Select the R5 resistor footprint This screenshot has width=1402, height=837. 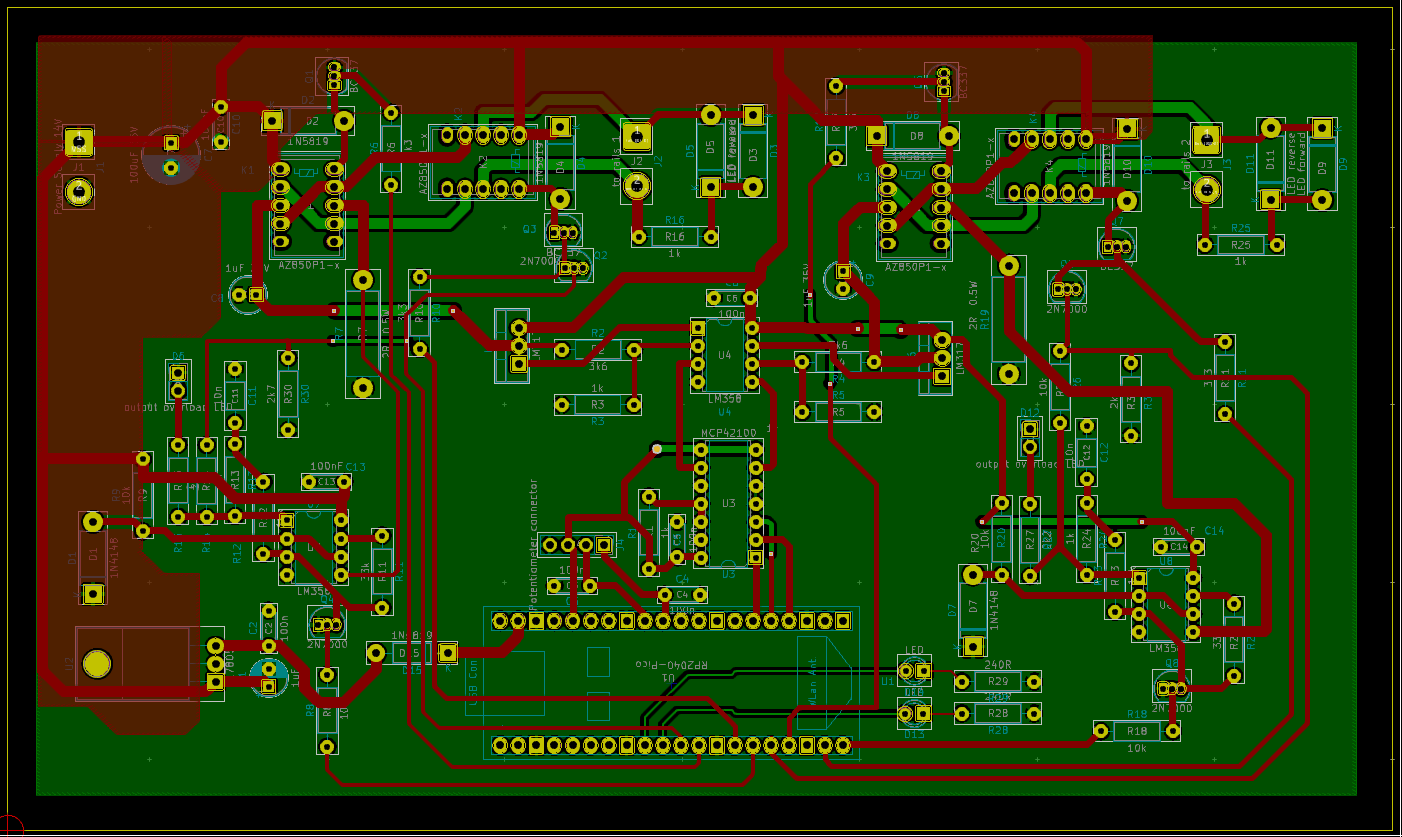[838, 411]
